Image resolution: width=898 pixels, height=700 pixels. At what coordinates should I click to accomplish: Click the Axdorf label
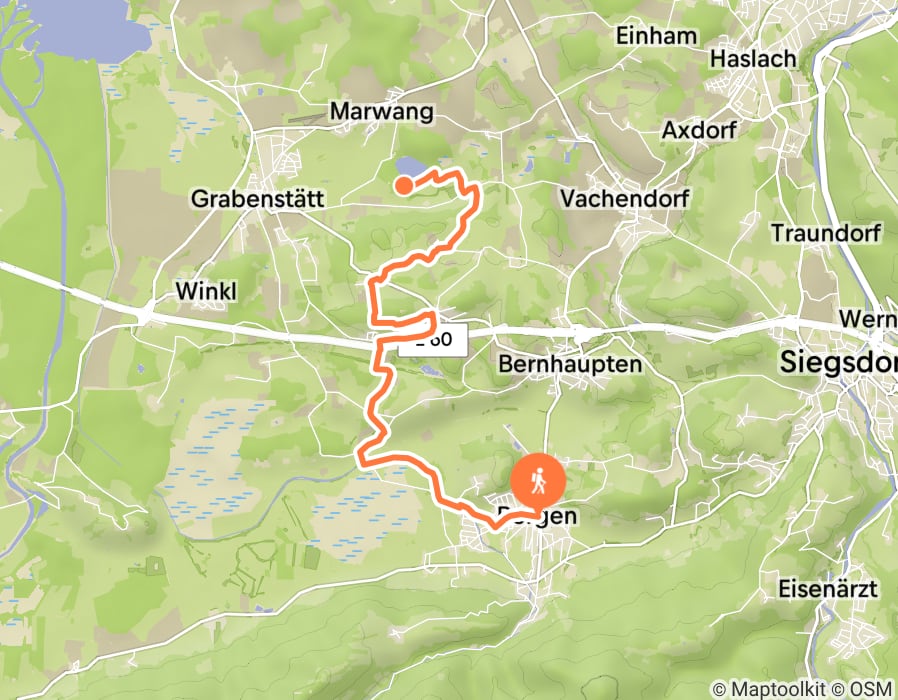699,130
